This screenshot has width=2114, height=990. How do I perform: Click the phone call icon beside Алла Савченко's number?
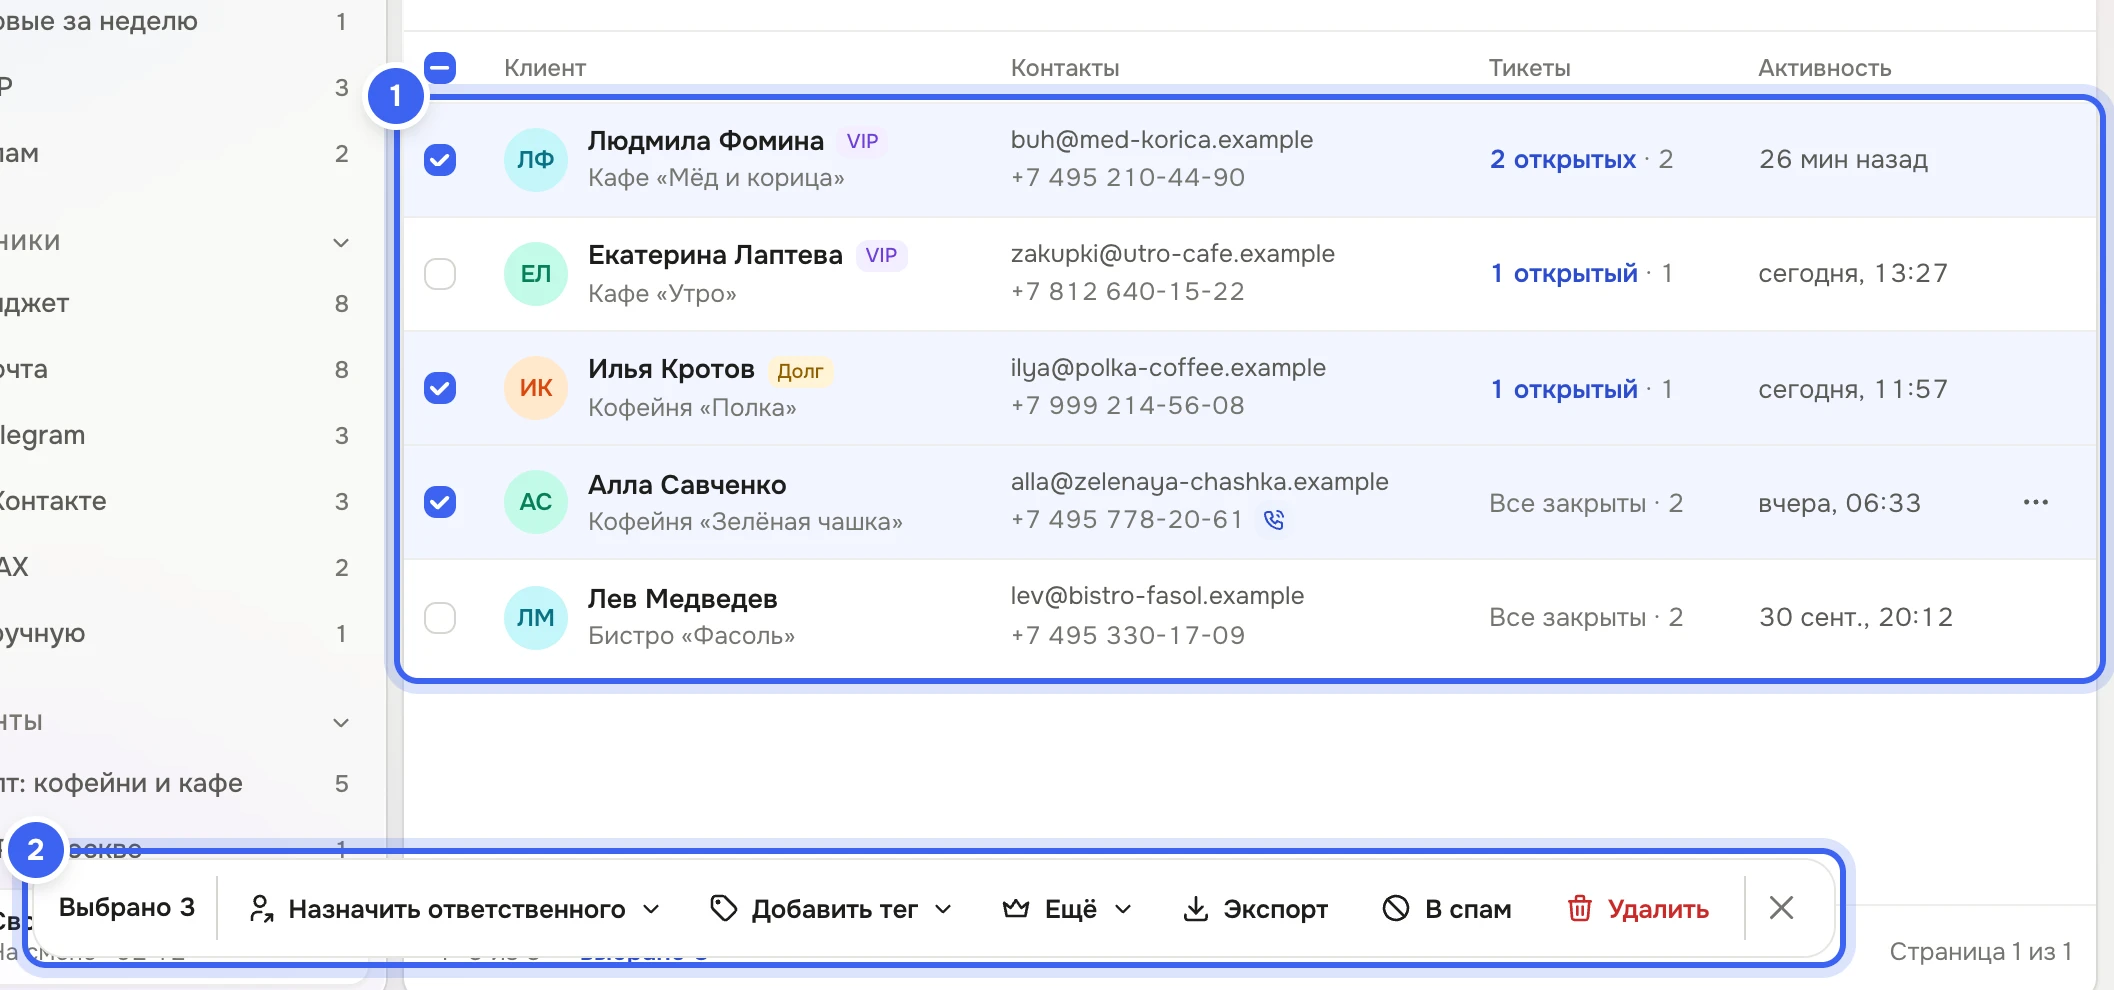1274,520
